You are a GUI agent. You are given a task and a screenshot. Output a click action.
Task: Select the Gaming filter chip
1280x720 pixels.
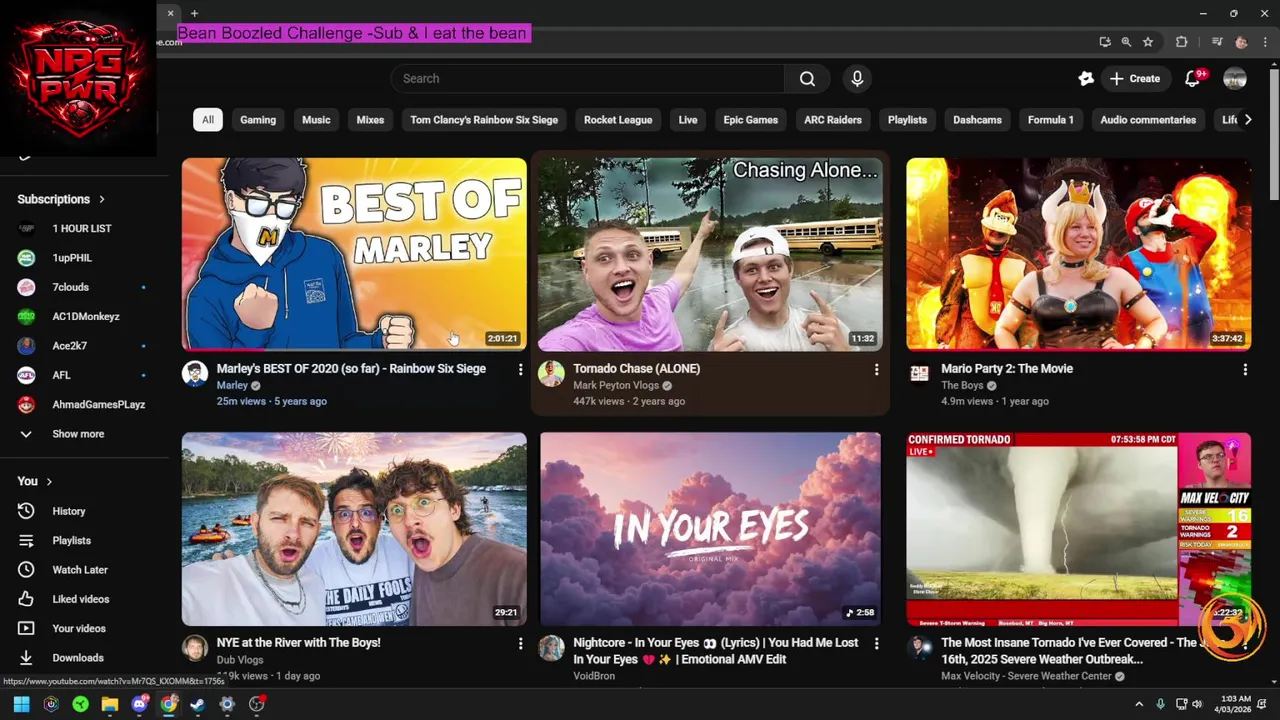point(258,120)
